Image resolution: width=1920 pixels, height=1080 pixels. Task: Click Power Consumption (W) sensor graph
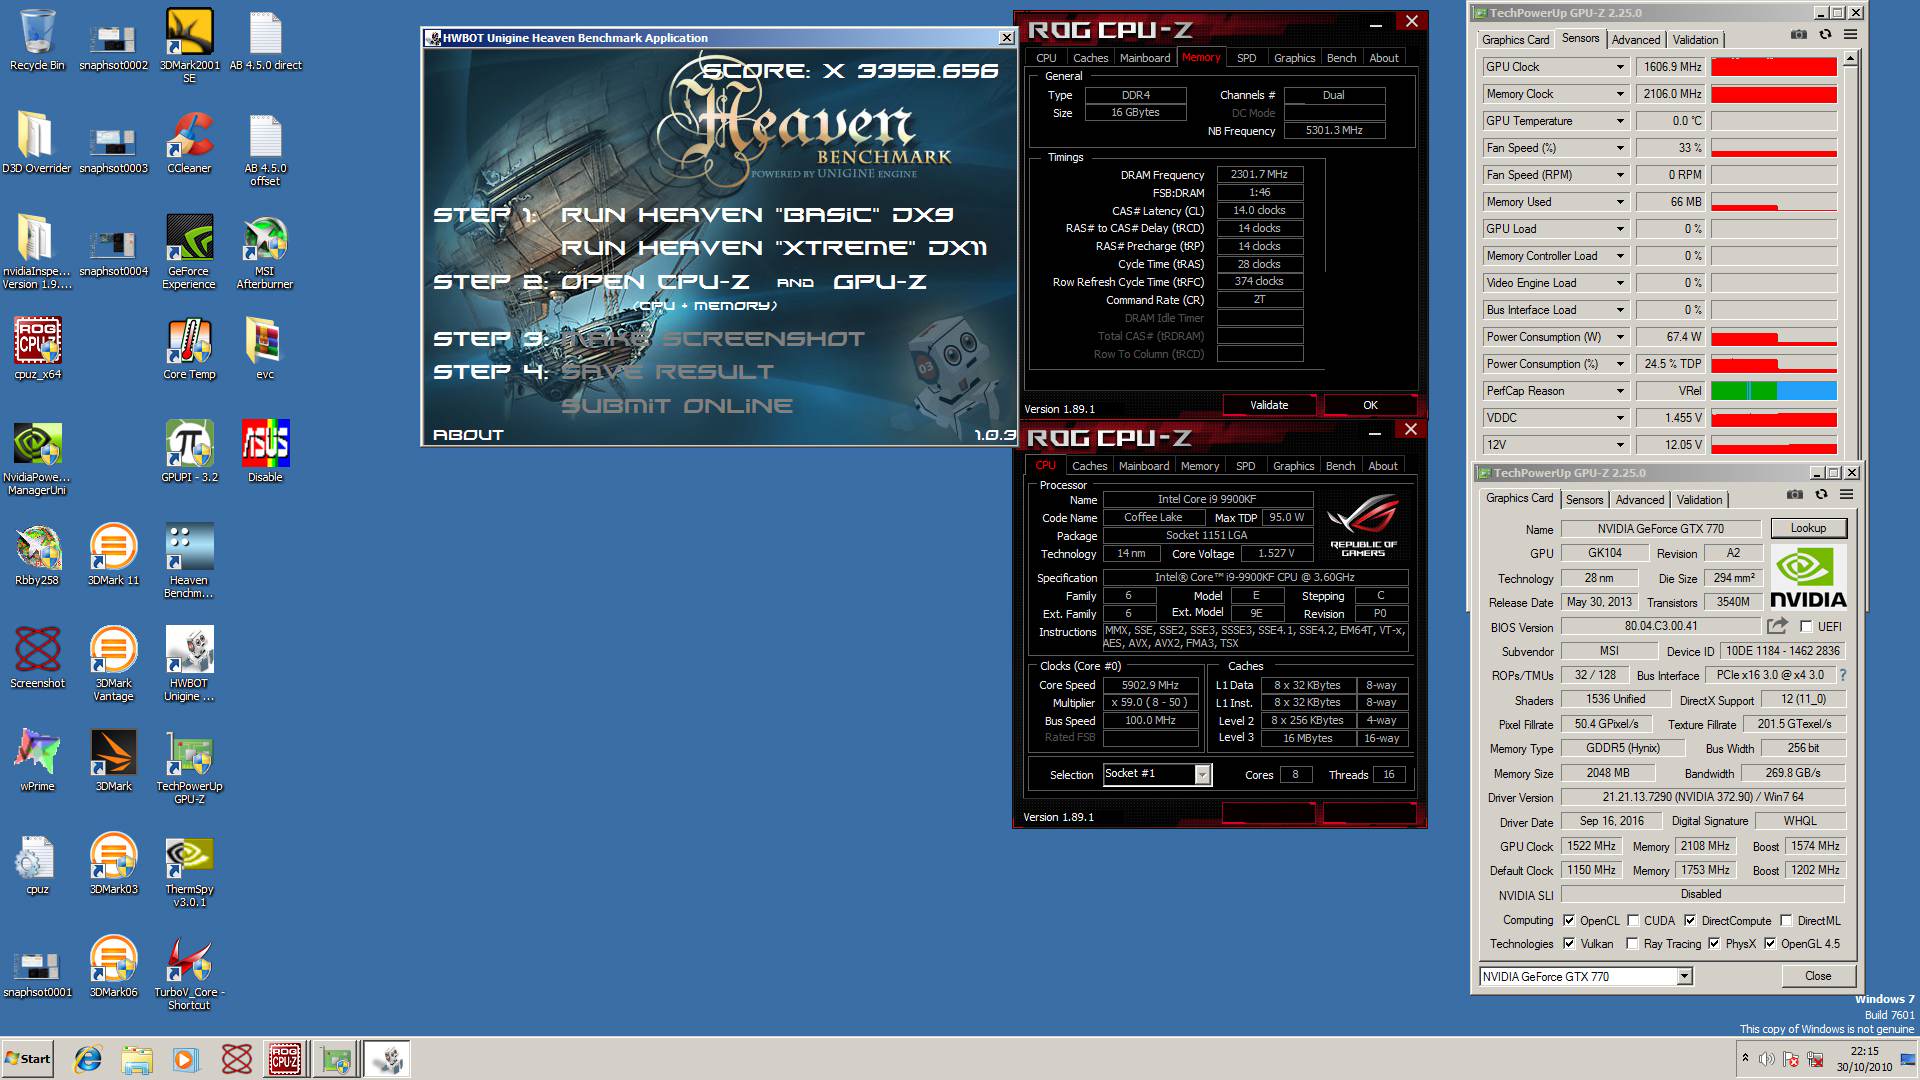click(x=1773, y=337)
